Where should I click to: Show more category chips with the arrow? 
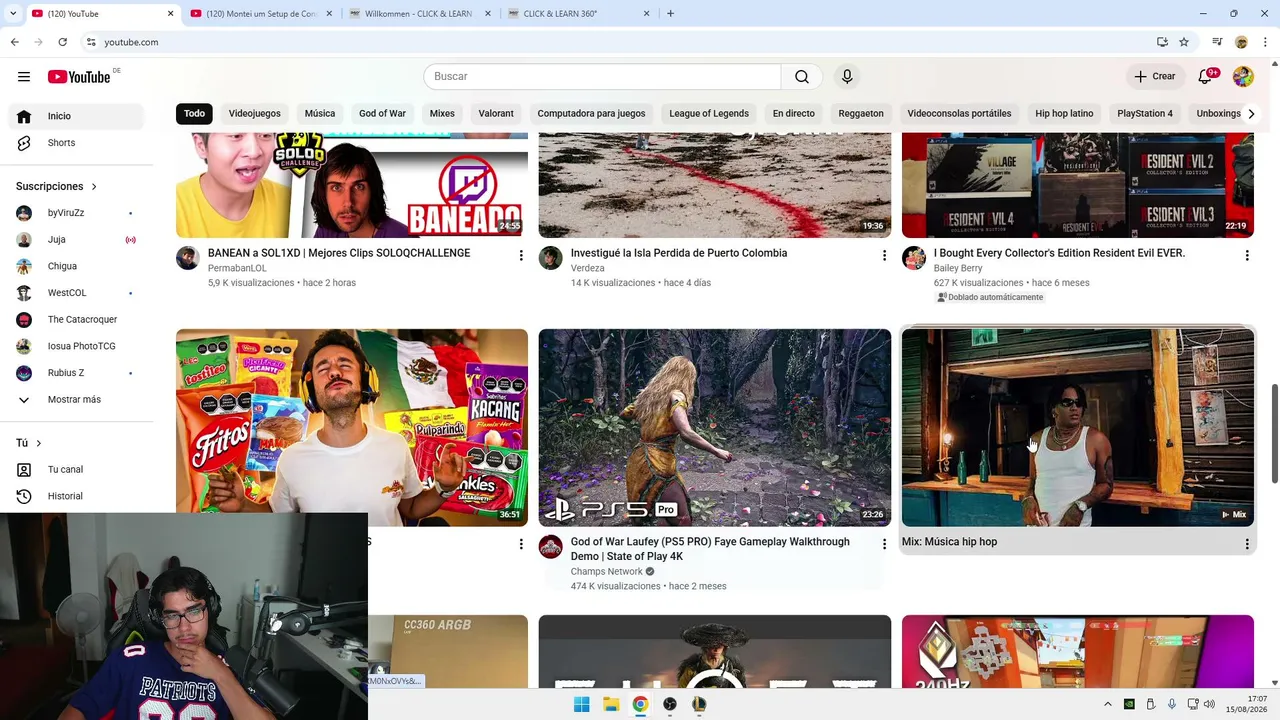1250,114
